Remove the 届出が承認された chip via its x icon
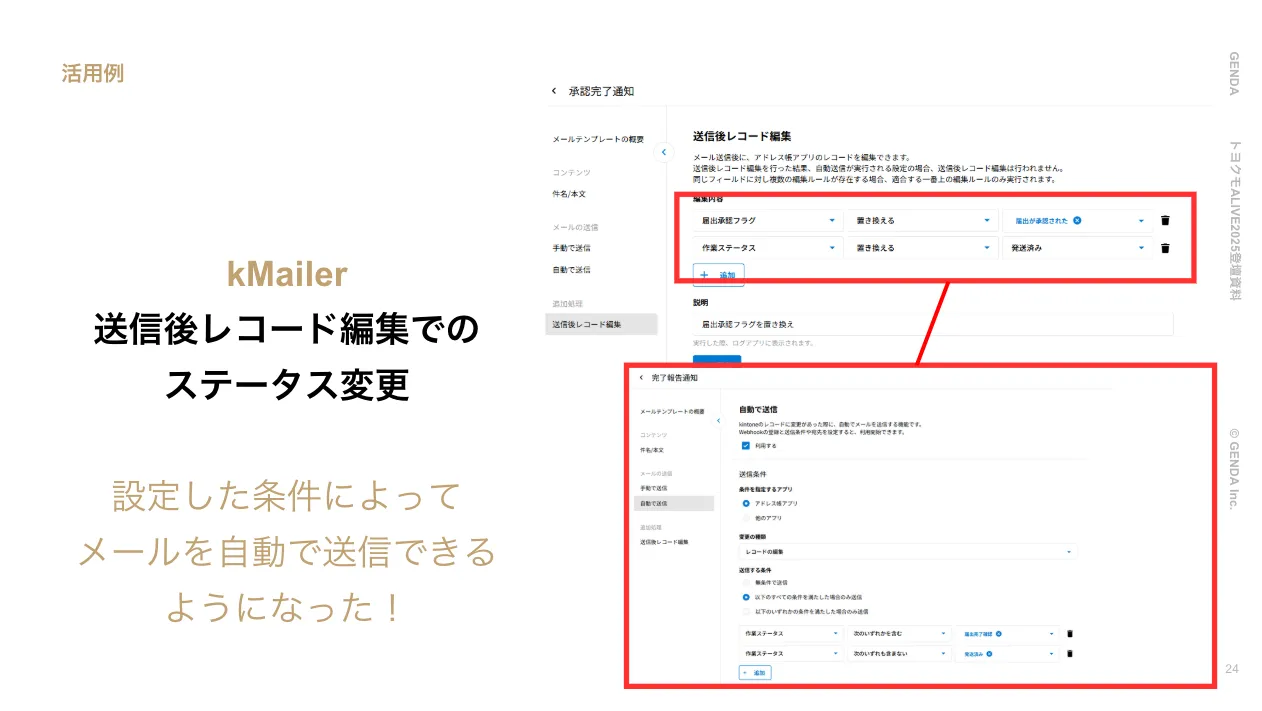 pos(1077,221)
